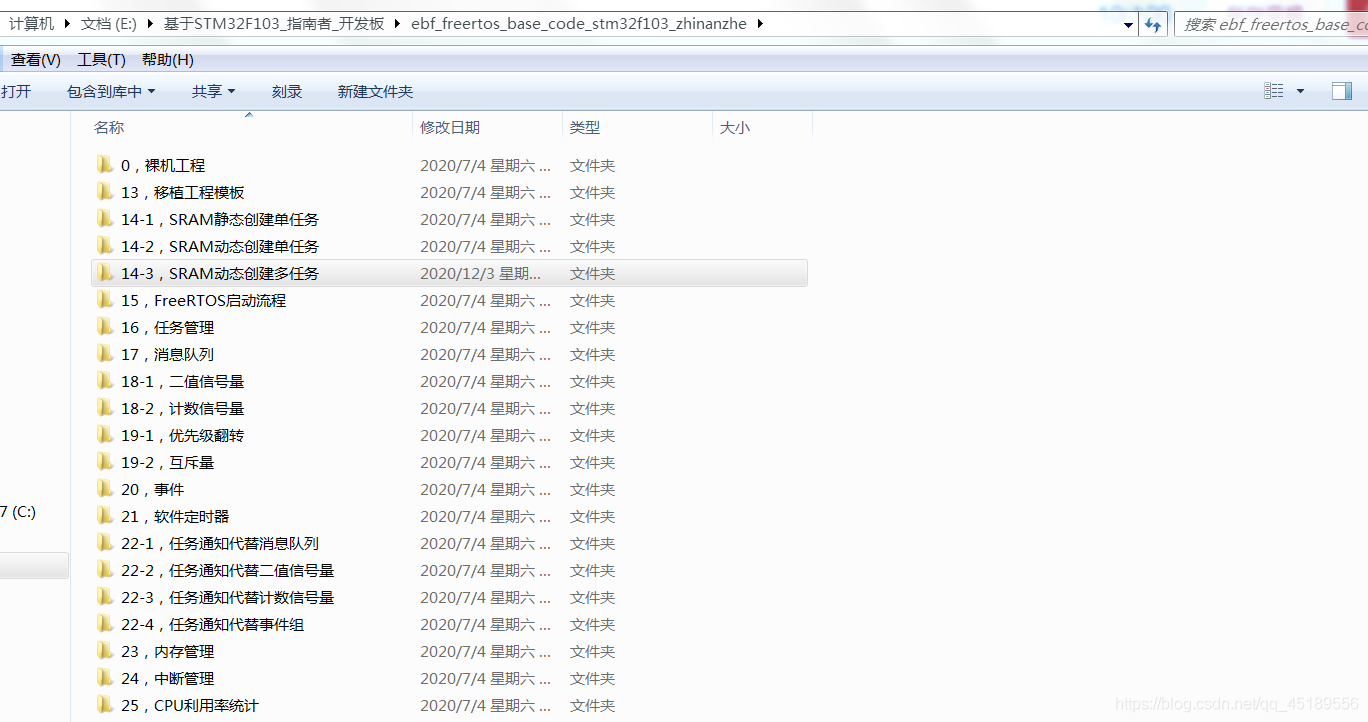Open the 包含到库中 dropdown
The height and width of the screenshot is (722, 1368).
(111, 91)
